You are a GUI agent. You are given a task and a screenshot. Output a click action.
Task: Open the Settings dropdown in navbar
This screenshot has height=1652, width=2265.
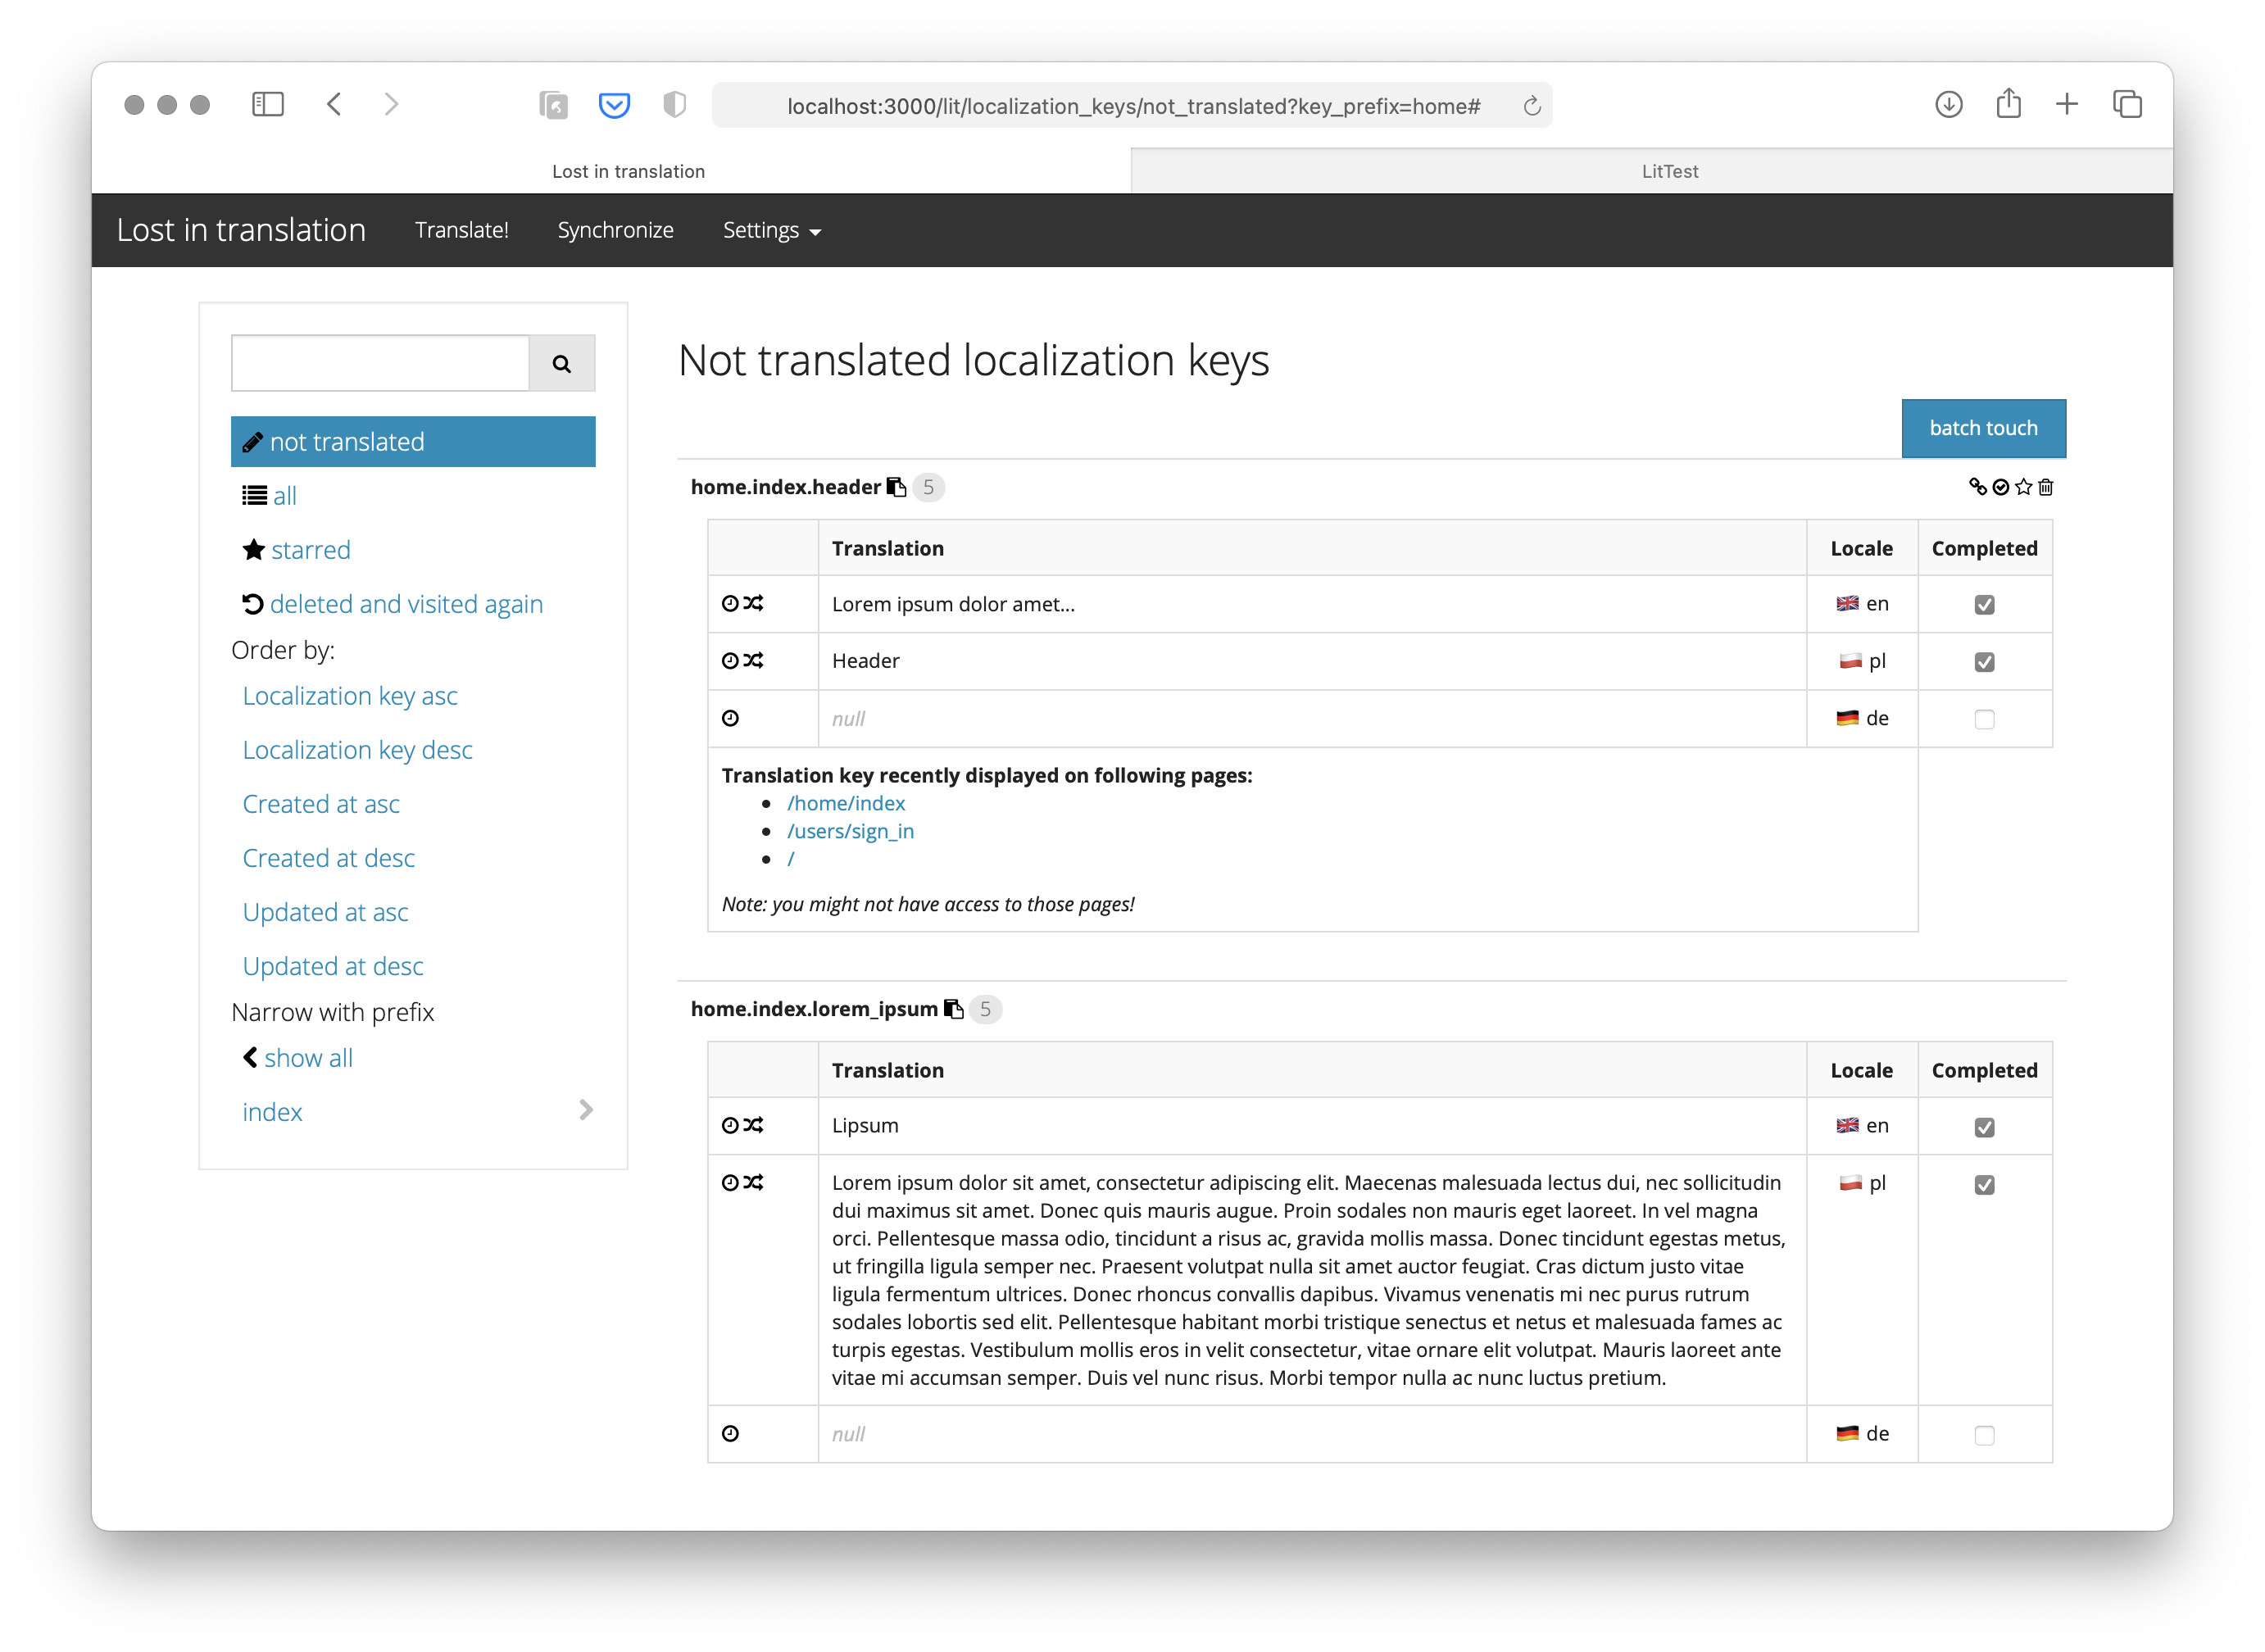pyautogui.click(x=771, y=231)
